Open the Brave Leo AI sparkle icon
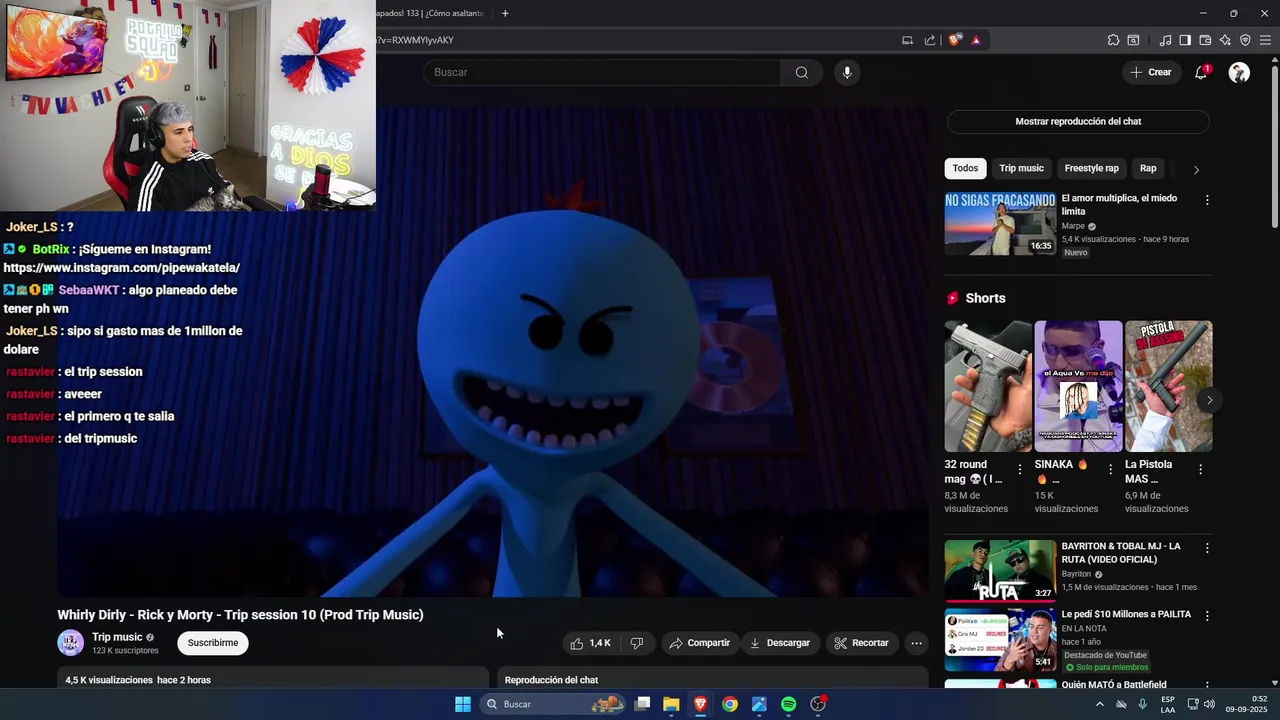The height and width of the screenshot is (720, 1280). point(1225,40)
